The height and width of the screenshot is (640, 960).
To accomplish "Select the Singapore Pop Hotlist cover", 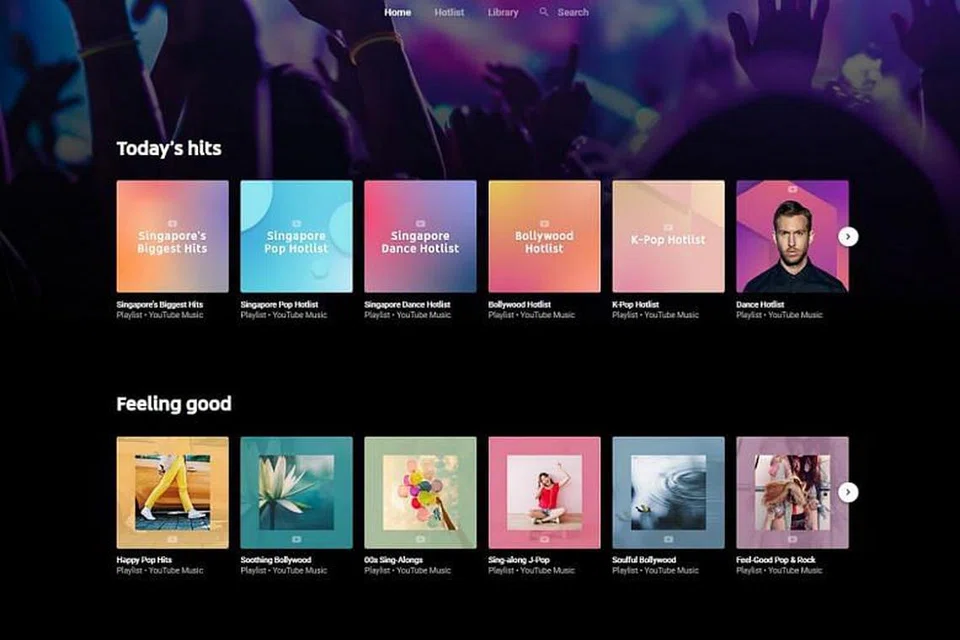I will coord(296,236).
